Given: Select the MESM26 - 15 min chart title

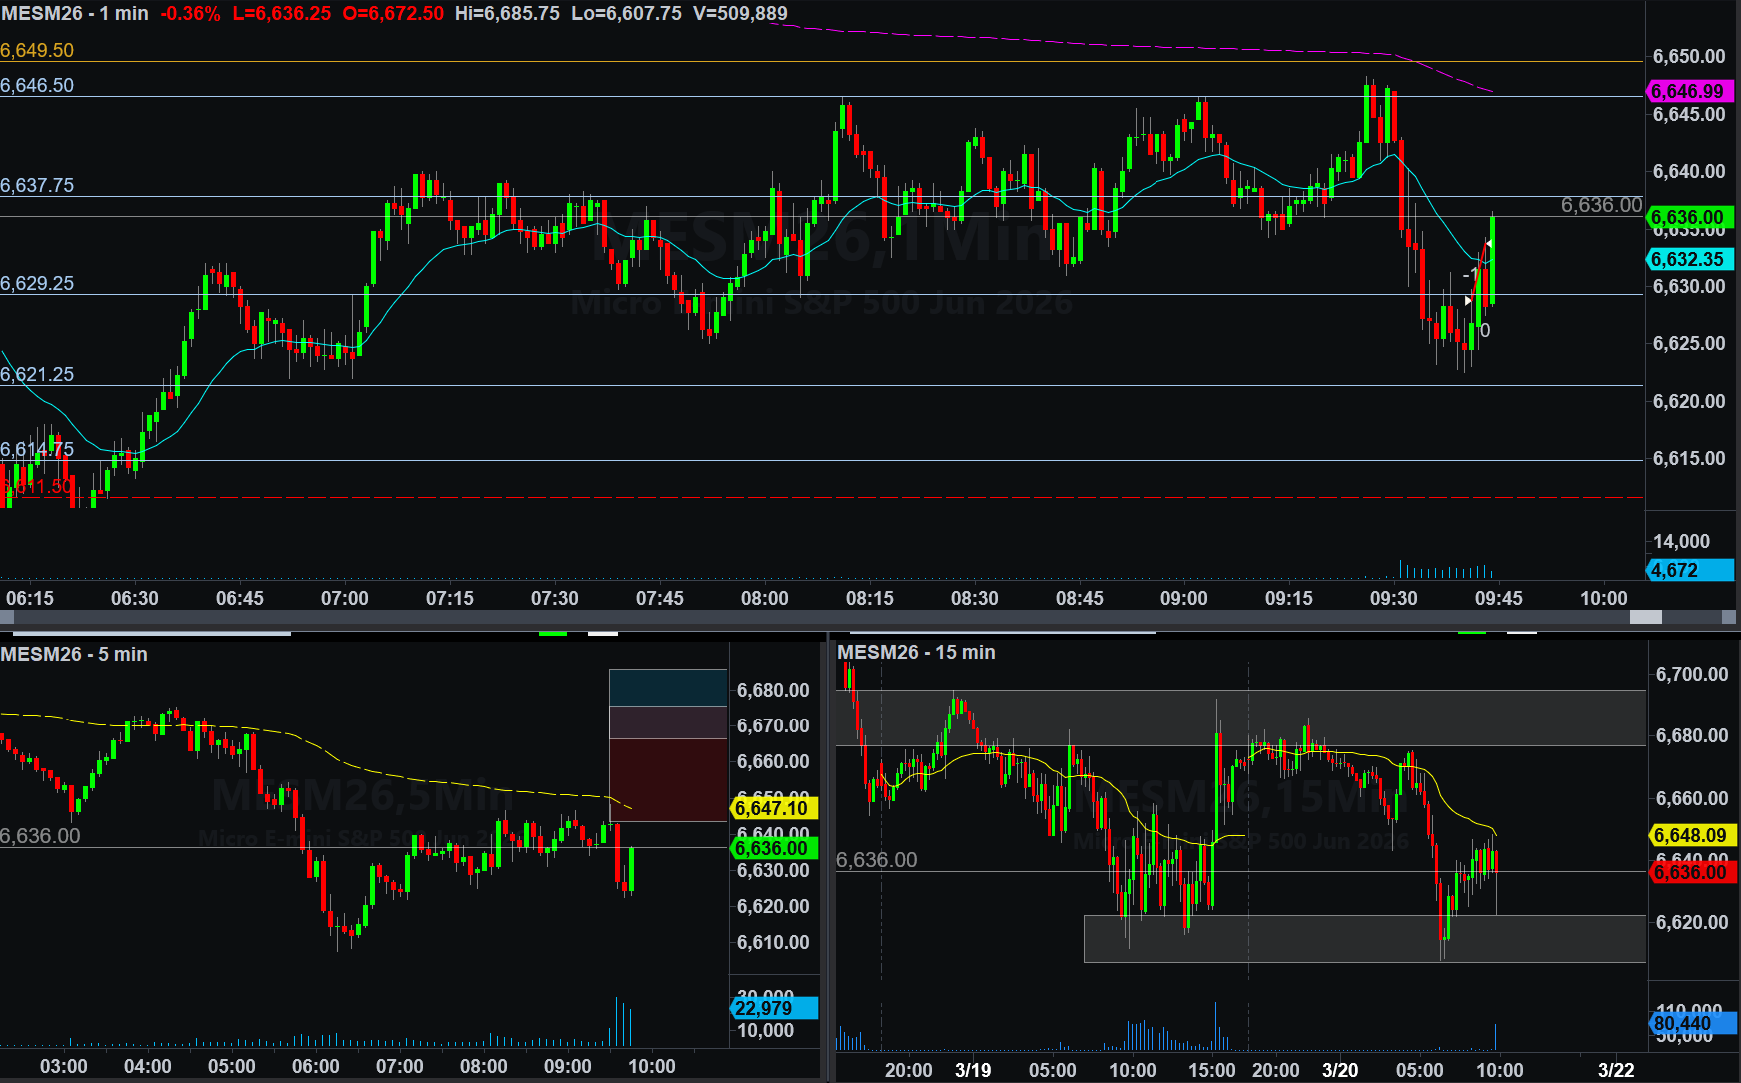Looking at the screenshot, I should tap(916, 652).
